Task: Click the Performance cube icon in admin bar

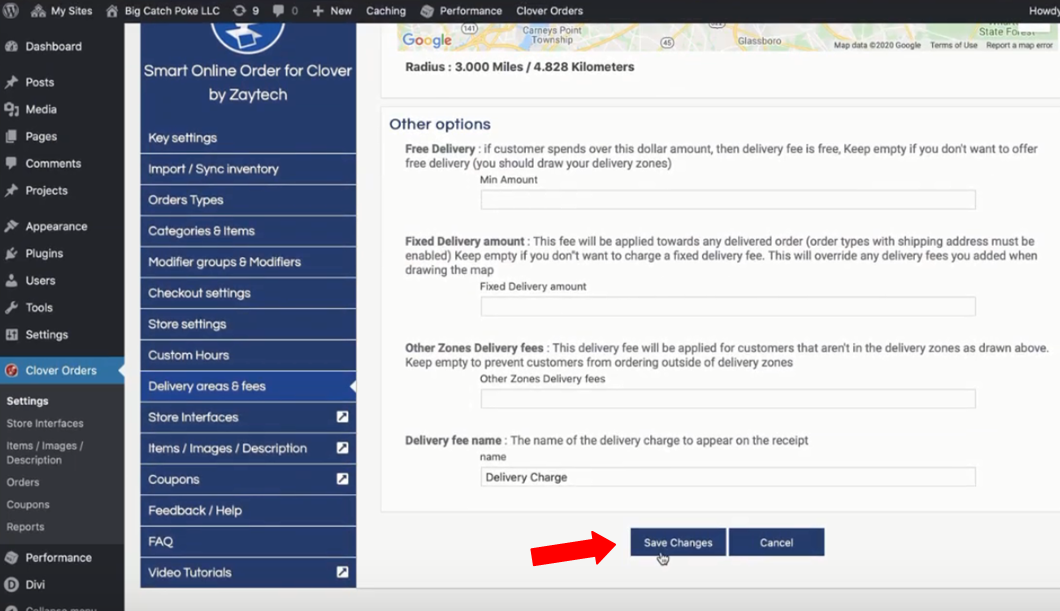Action: [x=427, y=11]
